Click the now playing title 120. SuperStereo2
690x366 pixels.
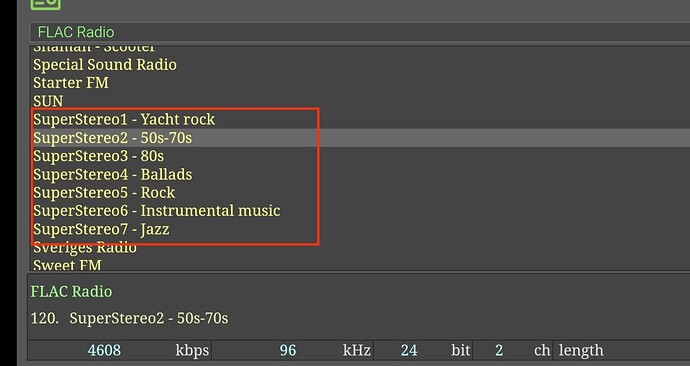(129, 318)
